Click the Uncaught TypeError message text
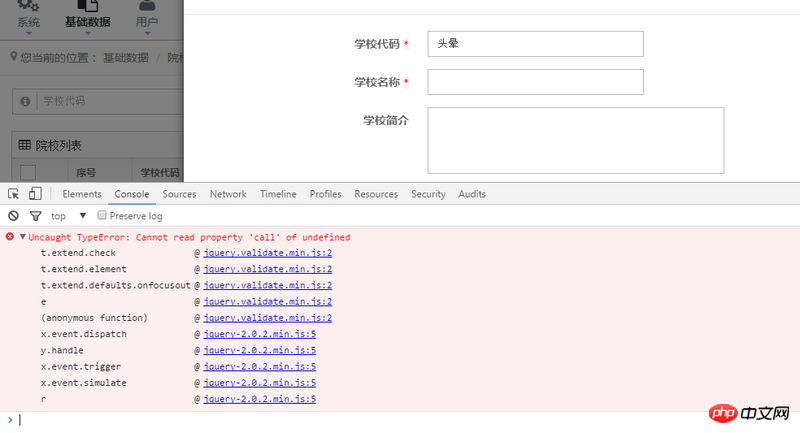 tap(189, 237)
